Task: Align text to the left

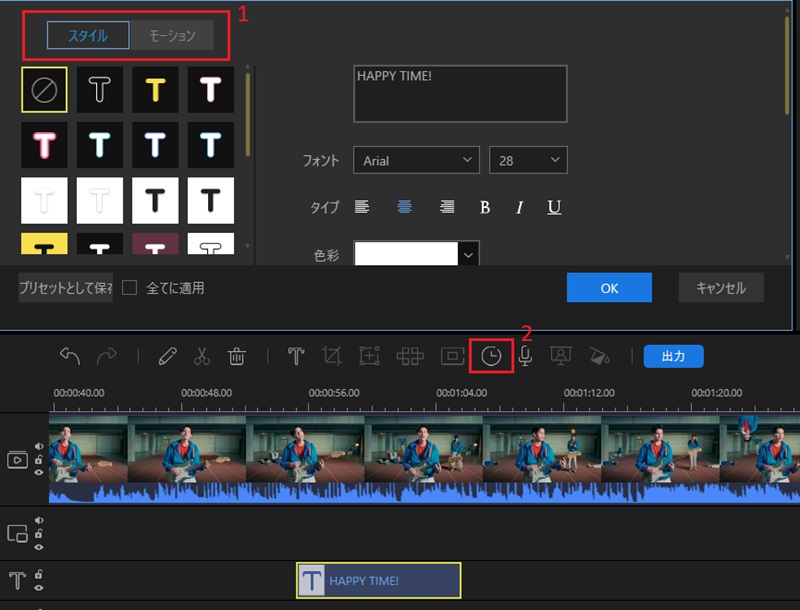Action: coord(362,207)
